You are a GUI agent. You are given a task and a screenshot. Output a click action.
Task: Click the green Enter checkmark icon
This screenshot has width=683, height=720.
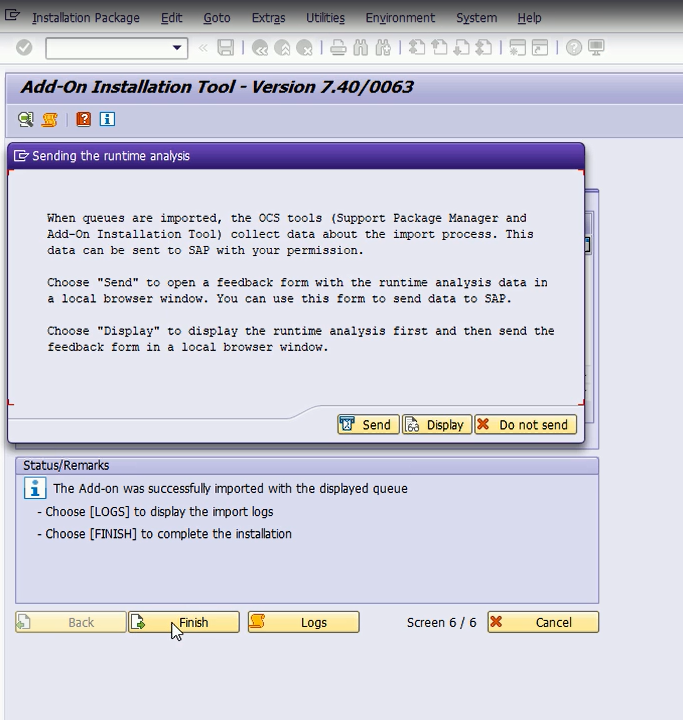coord(24,48)
